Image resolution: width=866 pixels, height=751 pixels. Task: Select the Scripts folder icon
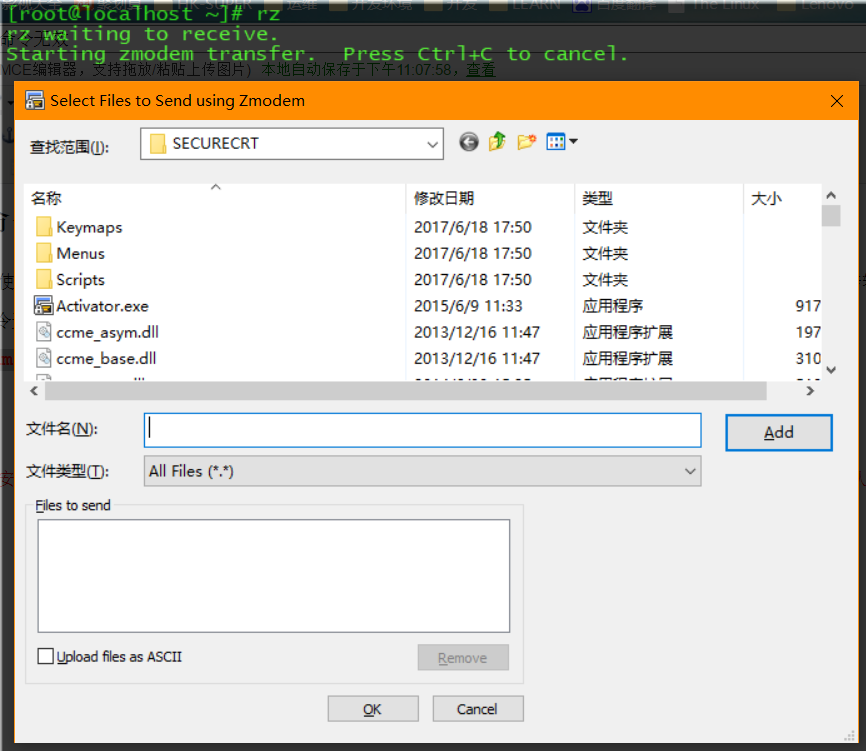tap(44, 279)
